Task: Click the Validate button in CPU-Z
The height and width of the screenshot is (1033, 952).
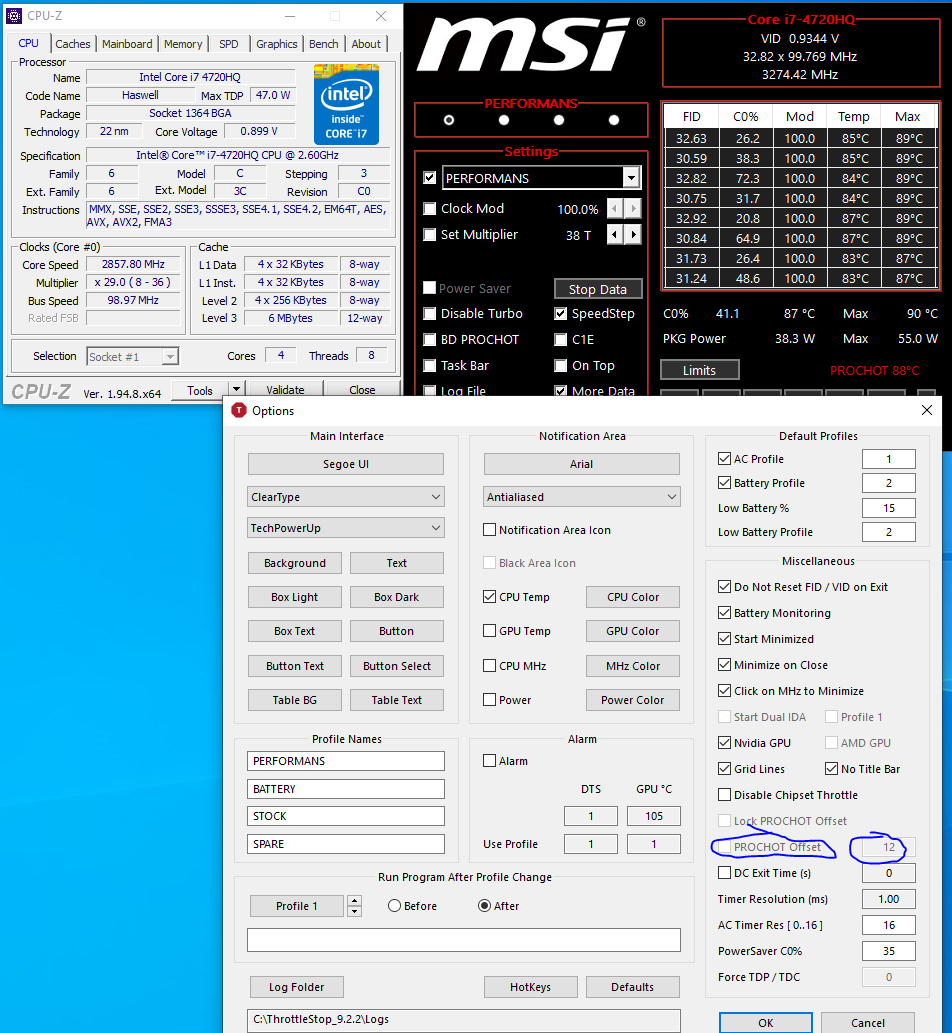Action: point(285,389)
